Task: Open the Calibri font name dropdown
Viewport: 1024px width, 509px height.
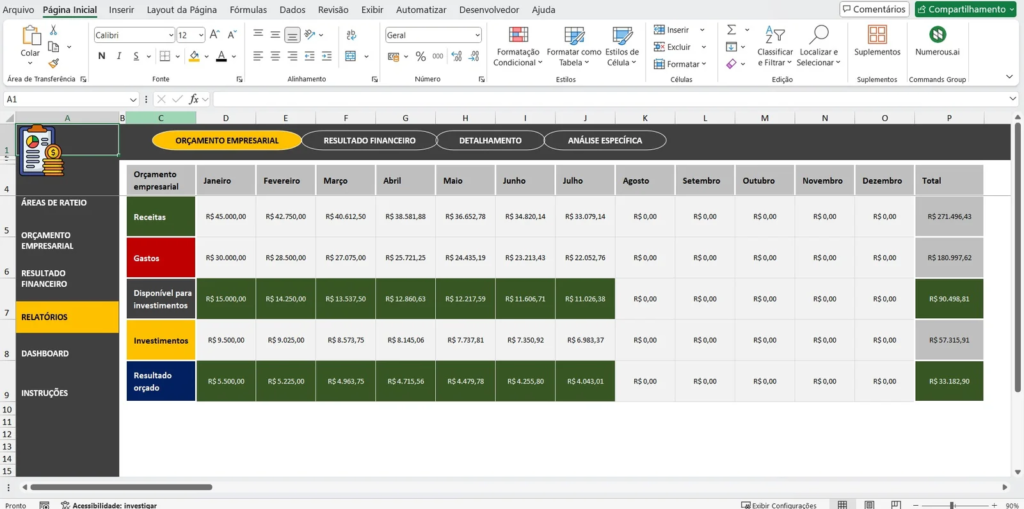Action: pyautogui.click(x=169, y=35)
